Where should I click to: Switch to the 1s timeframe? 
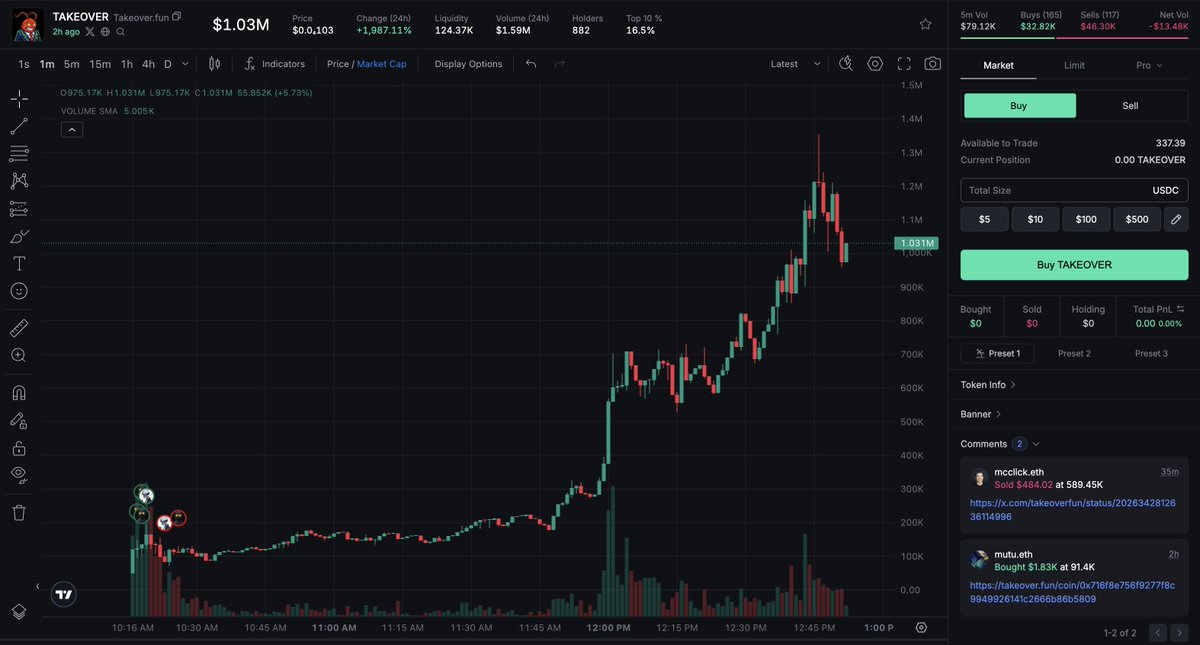(x=23, y=64)
